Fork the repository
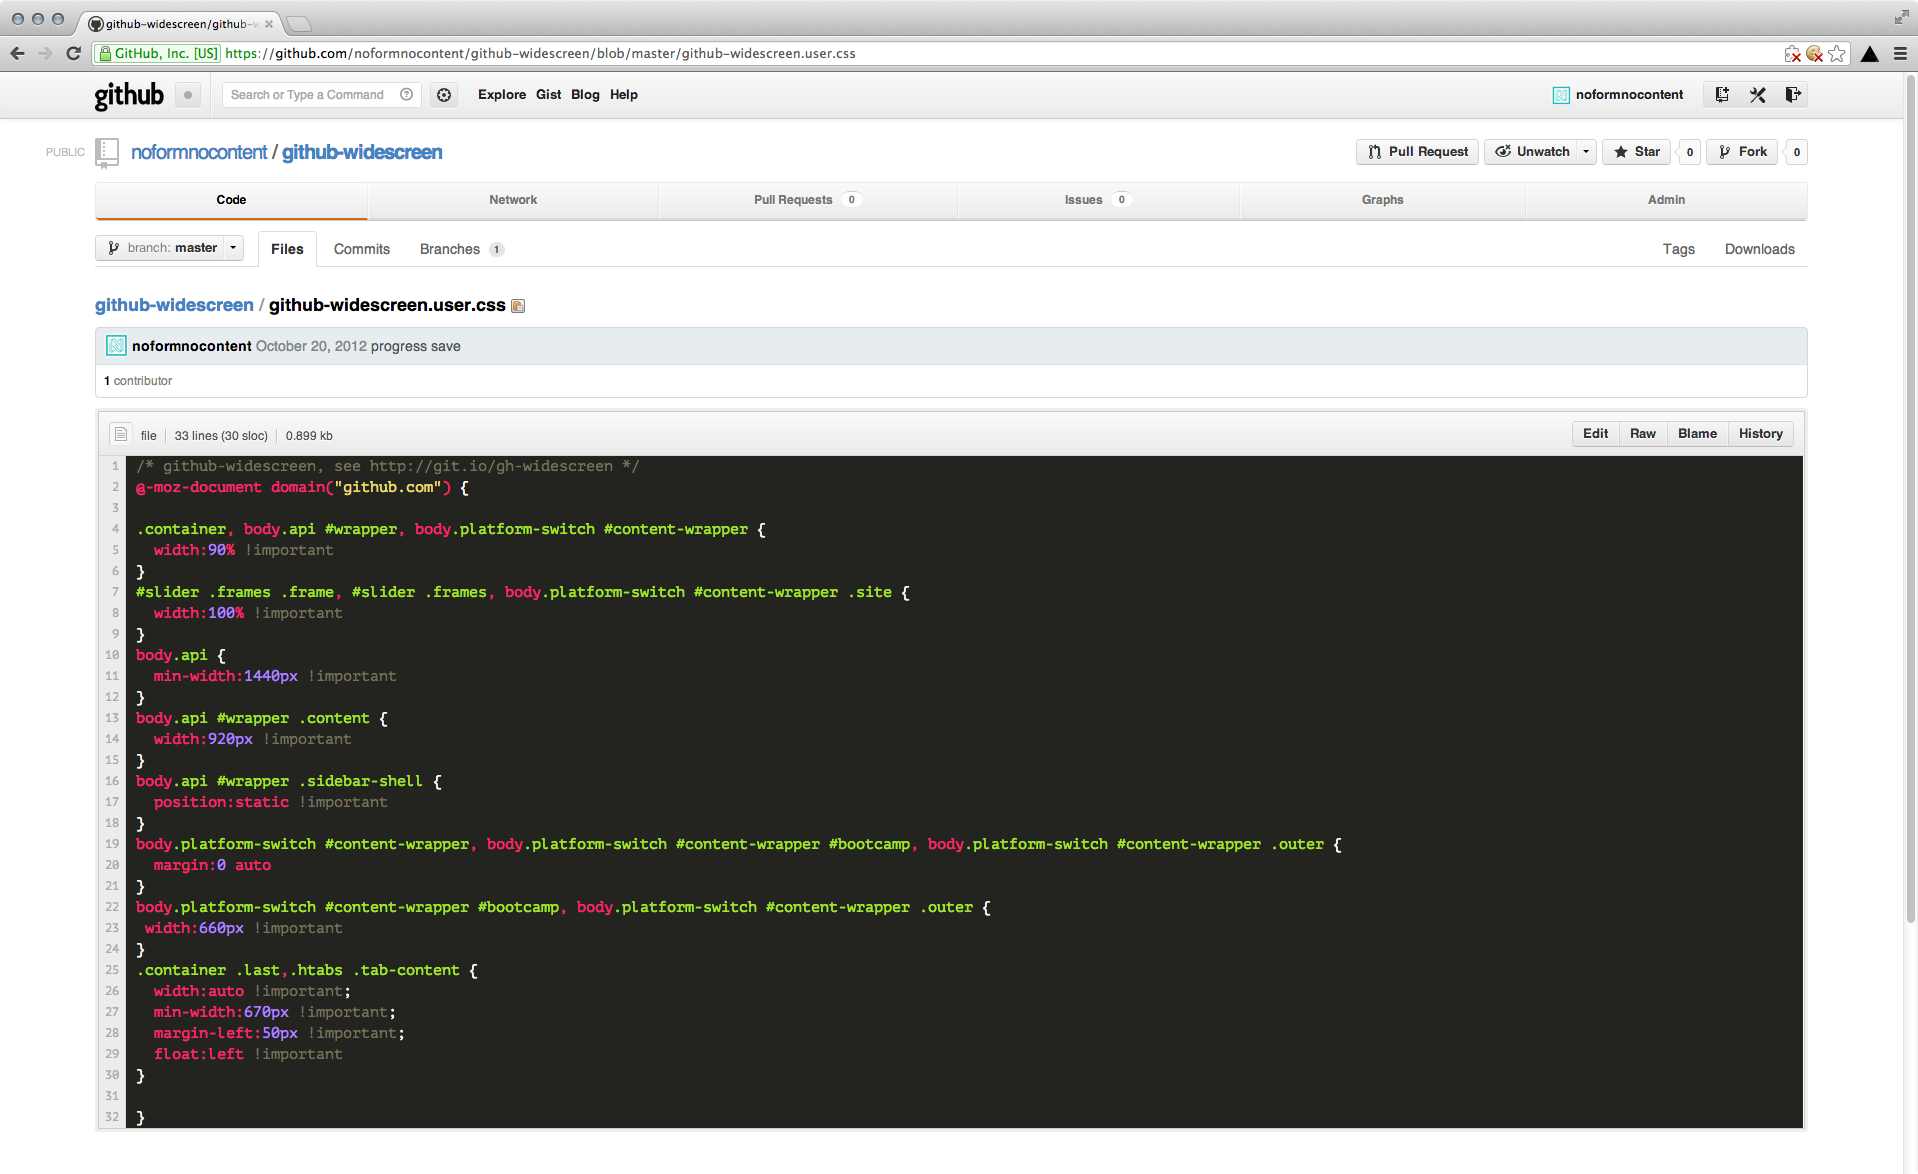The width and height of the screenshot is (1918, 1174). (x=1742, y=152)
